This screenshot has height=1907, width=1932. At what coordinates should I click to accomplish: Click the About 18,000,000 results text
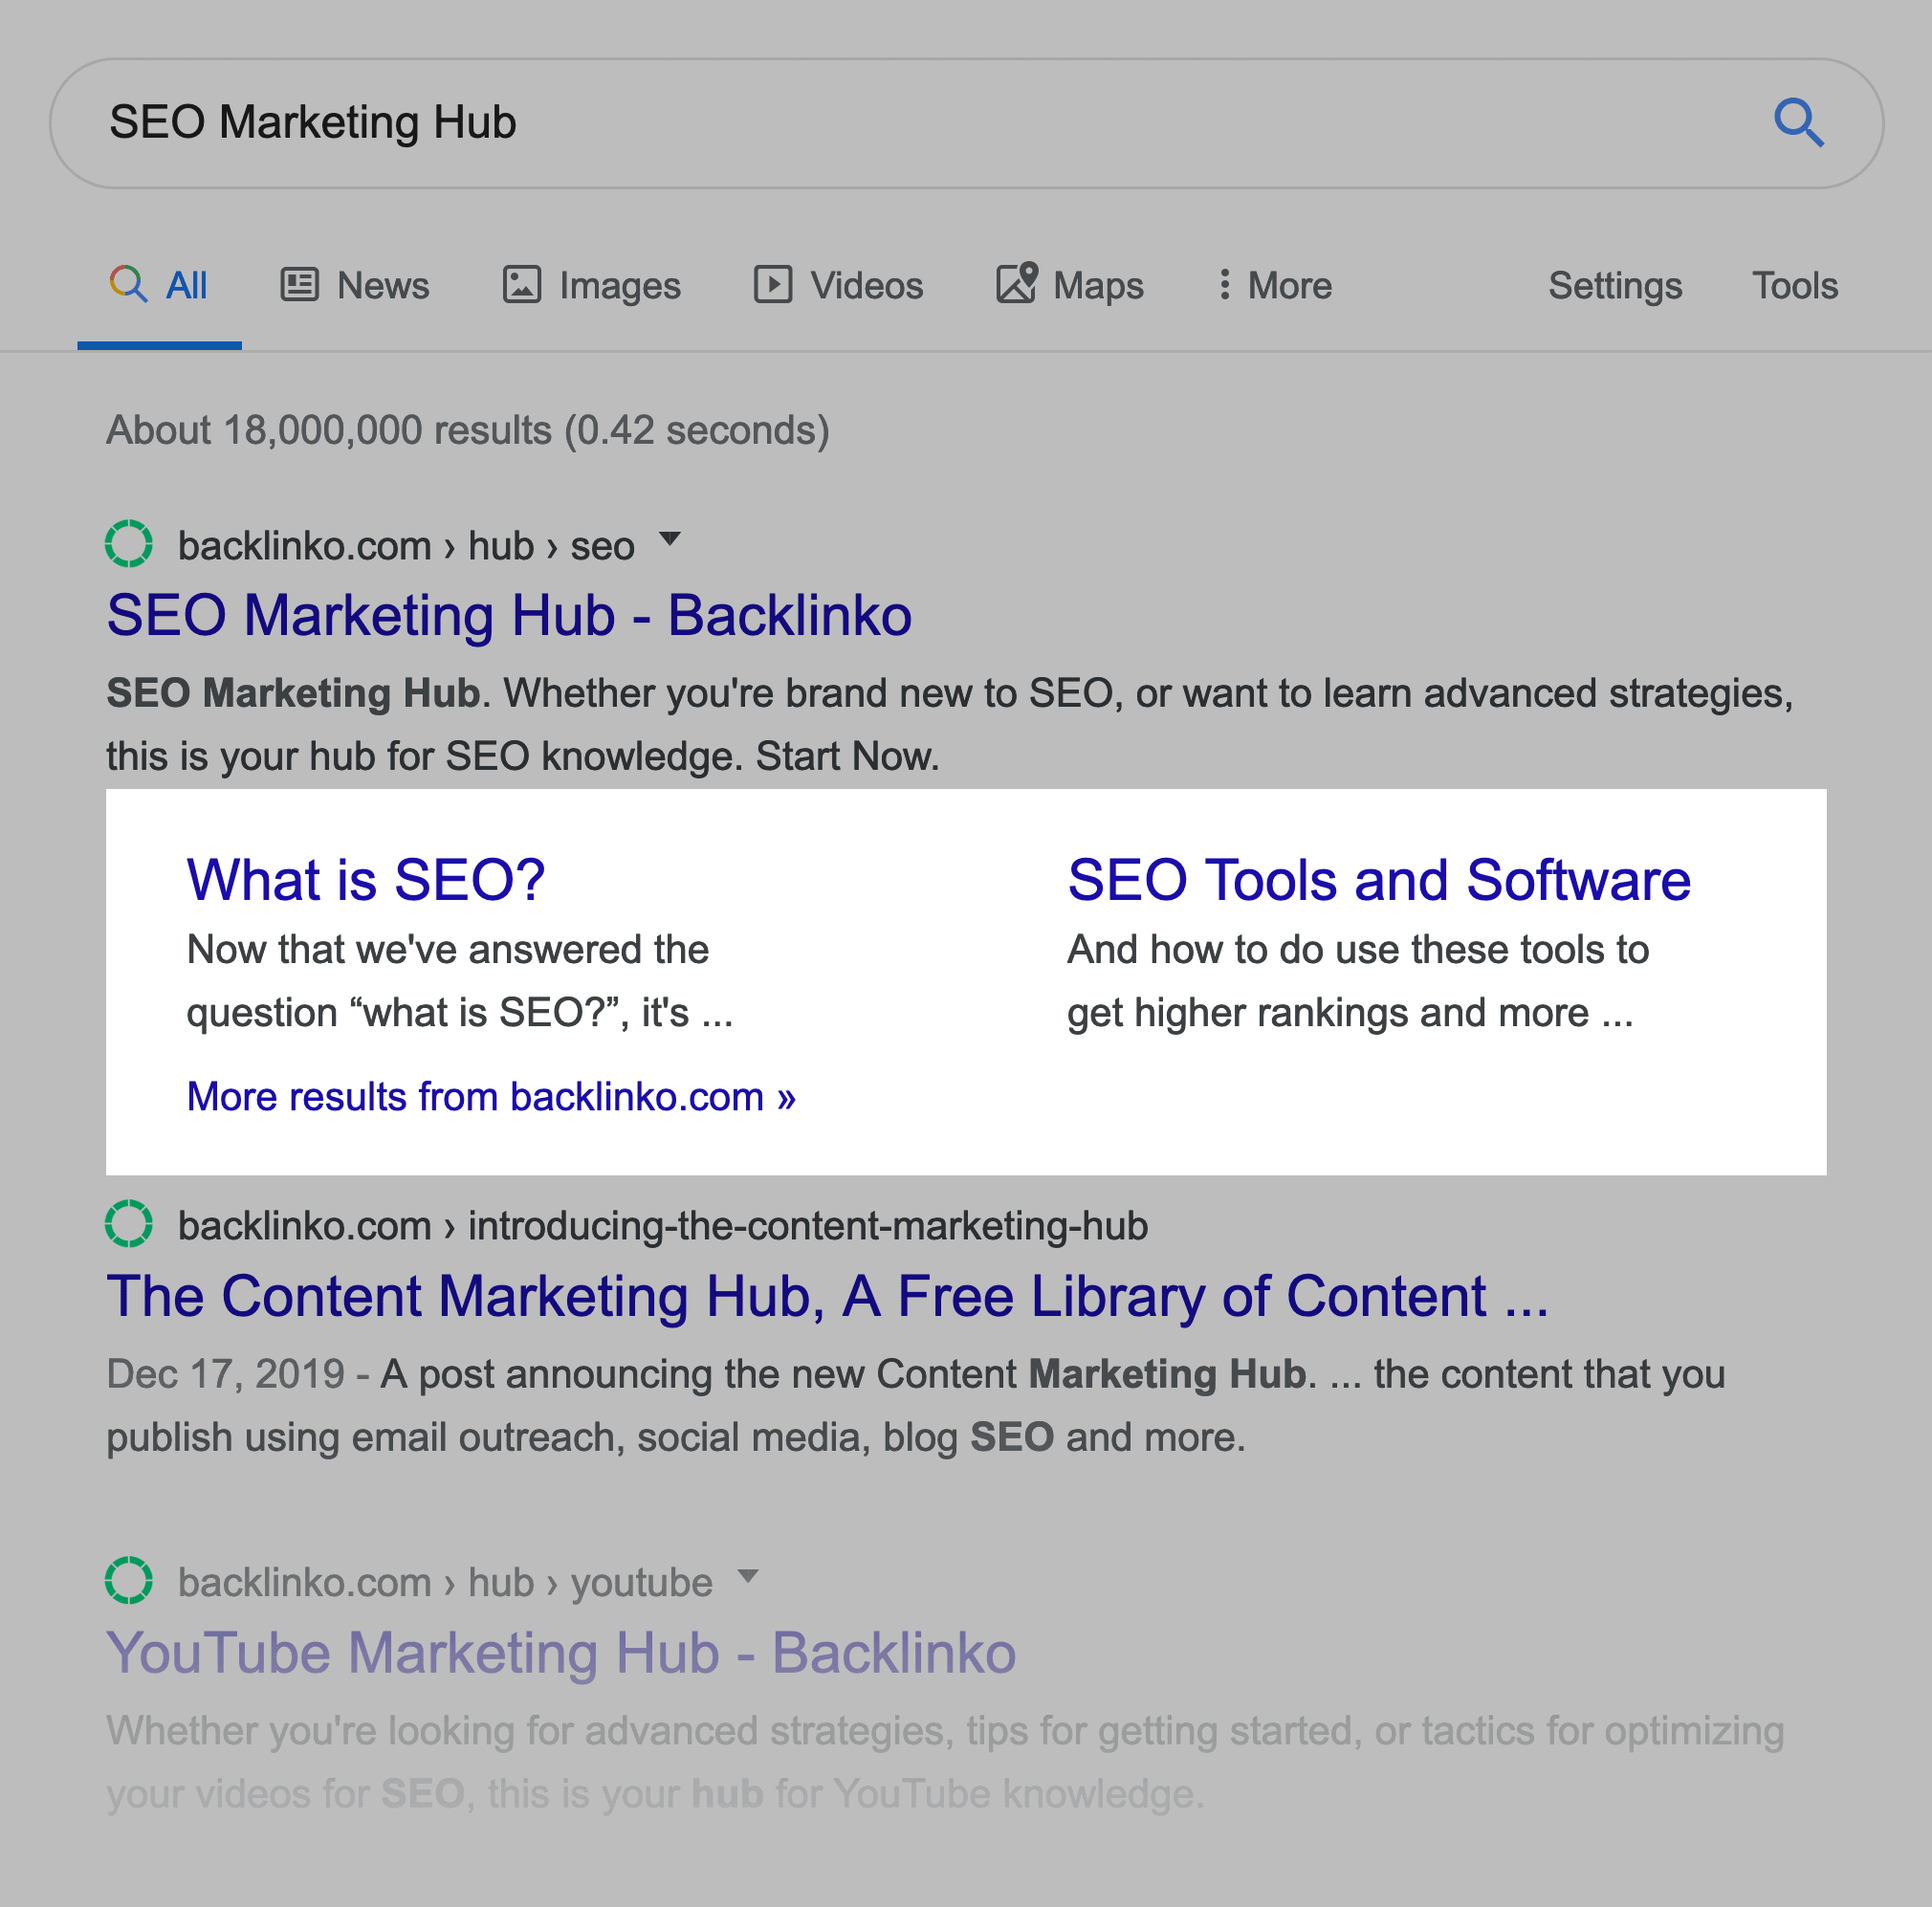tap(468, 431)
